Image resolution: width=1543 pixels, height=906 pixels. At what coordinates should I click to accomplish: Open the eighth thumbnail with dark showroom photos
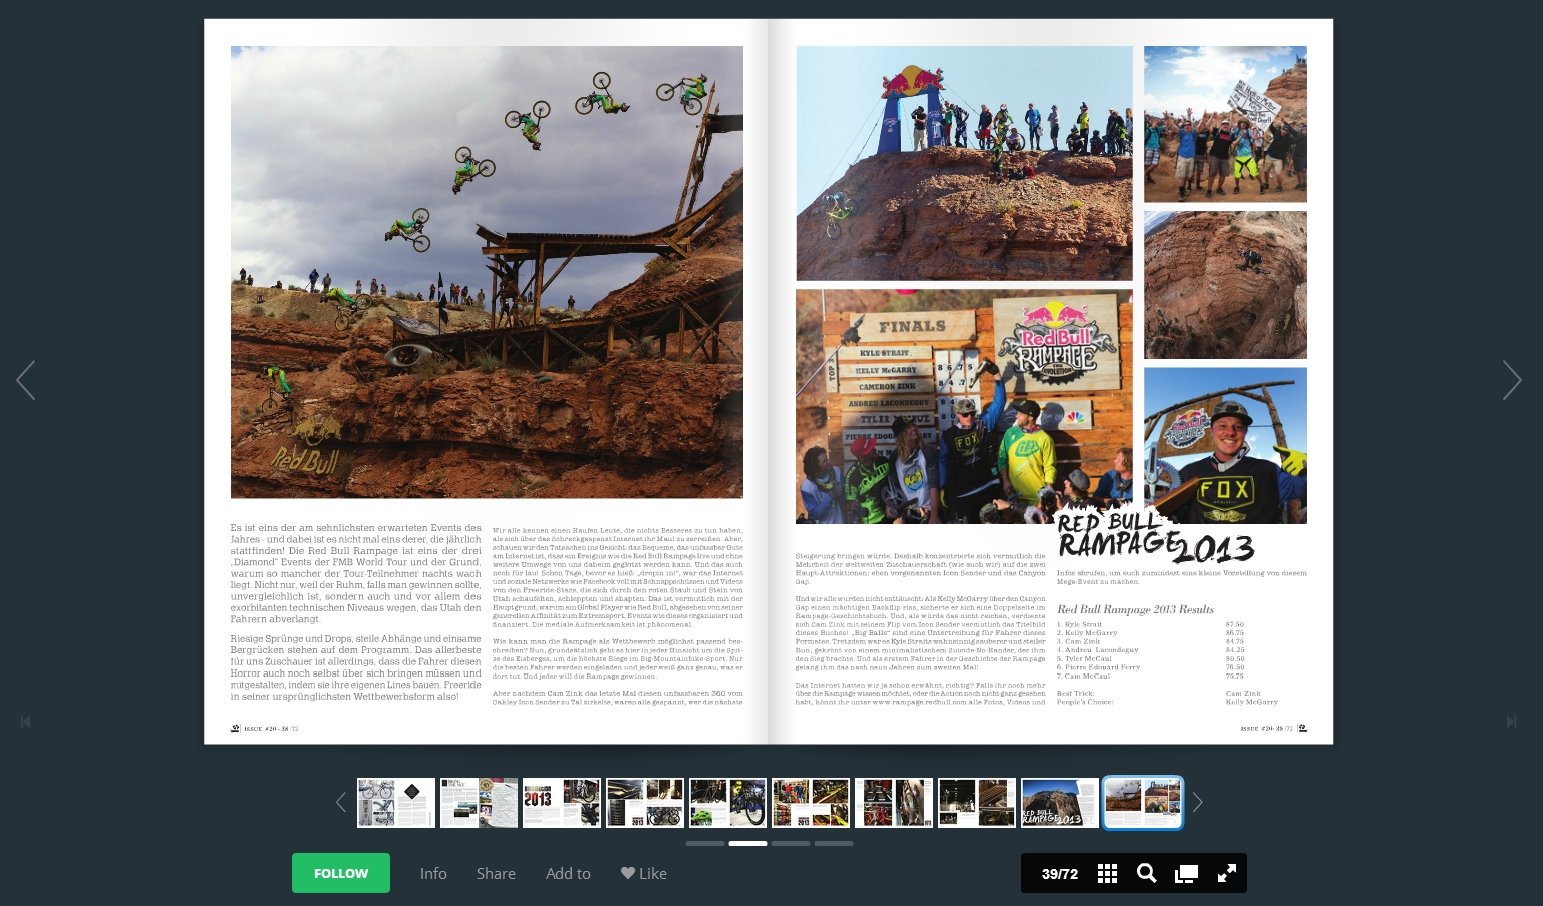(977, 802)
